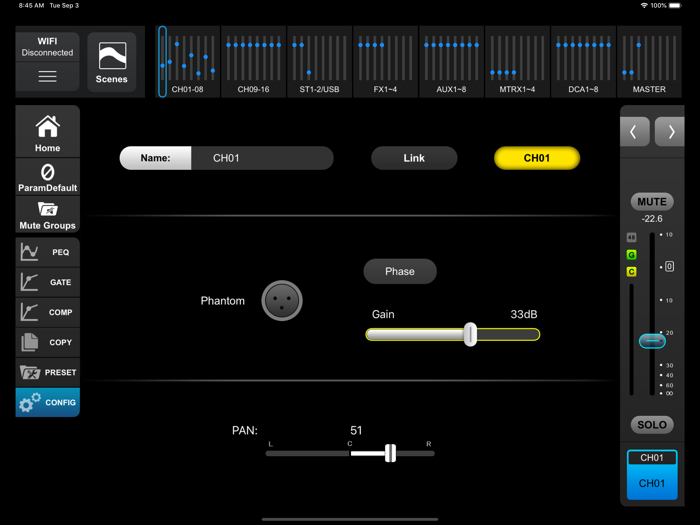The width and height of the screenshot is (700, 525).
Task: Switch to CH01-08 fader bank
Action: 188,62
